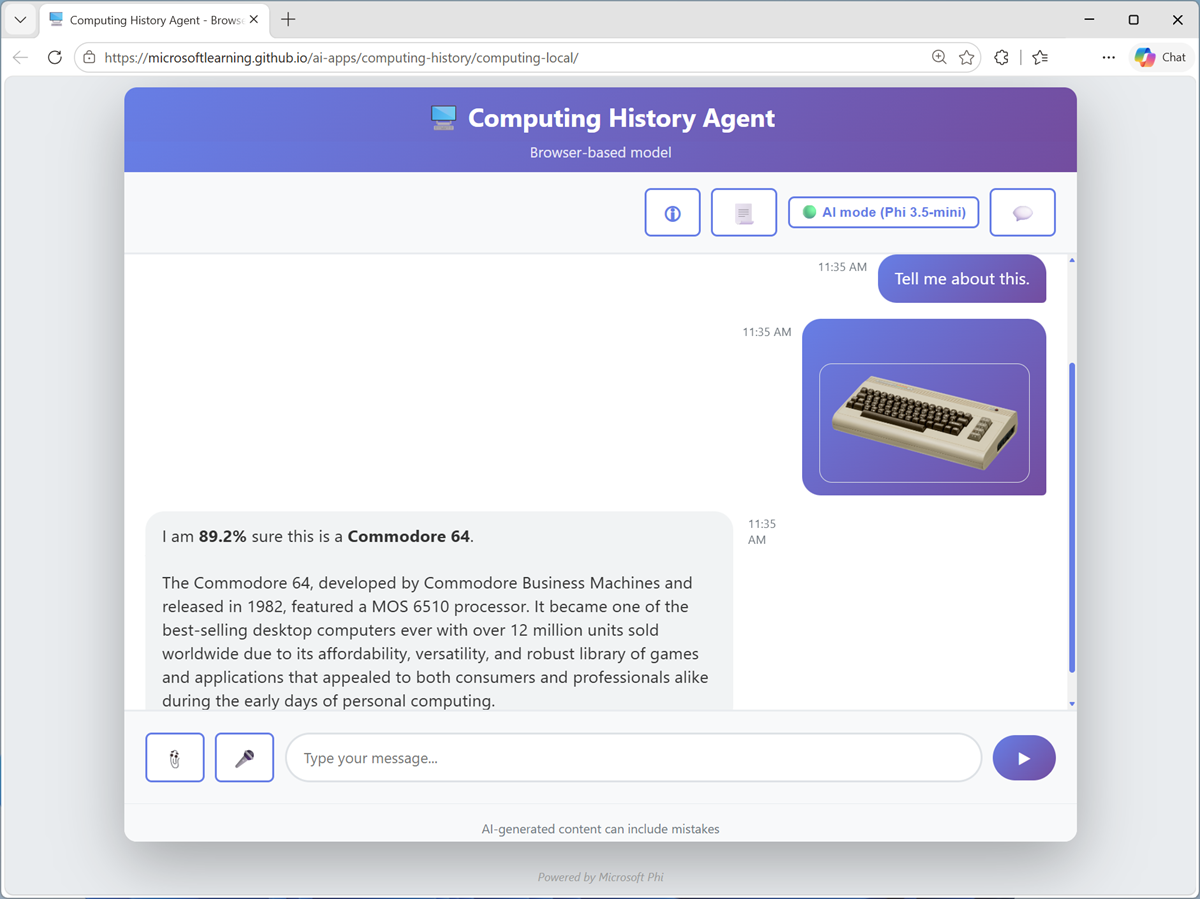Screen dimensions: 1200x899
Task: Click 'AI-generated content can include mistakes' notice
Action: (x=600, y=829)
